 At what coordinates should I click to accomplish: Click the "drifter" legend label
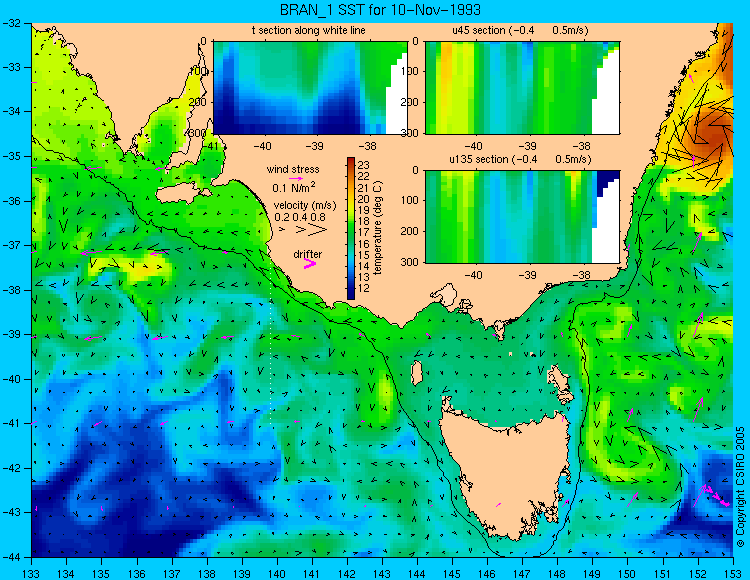[x=308, y=254]
